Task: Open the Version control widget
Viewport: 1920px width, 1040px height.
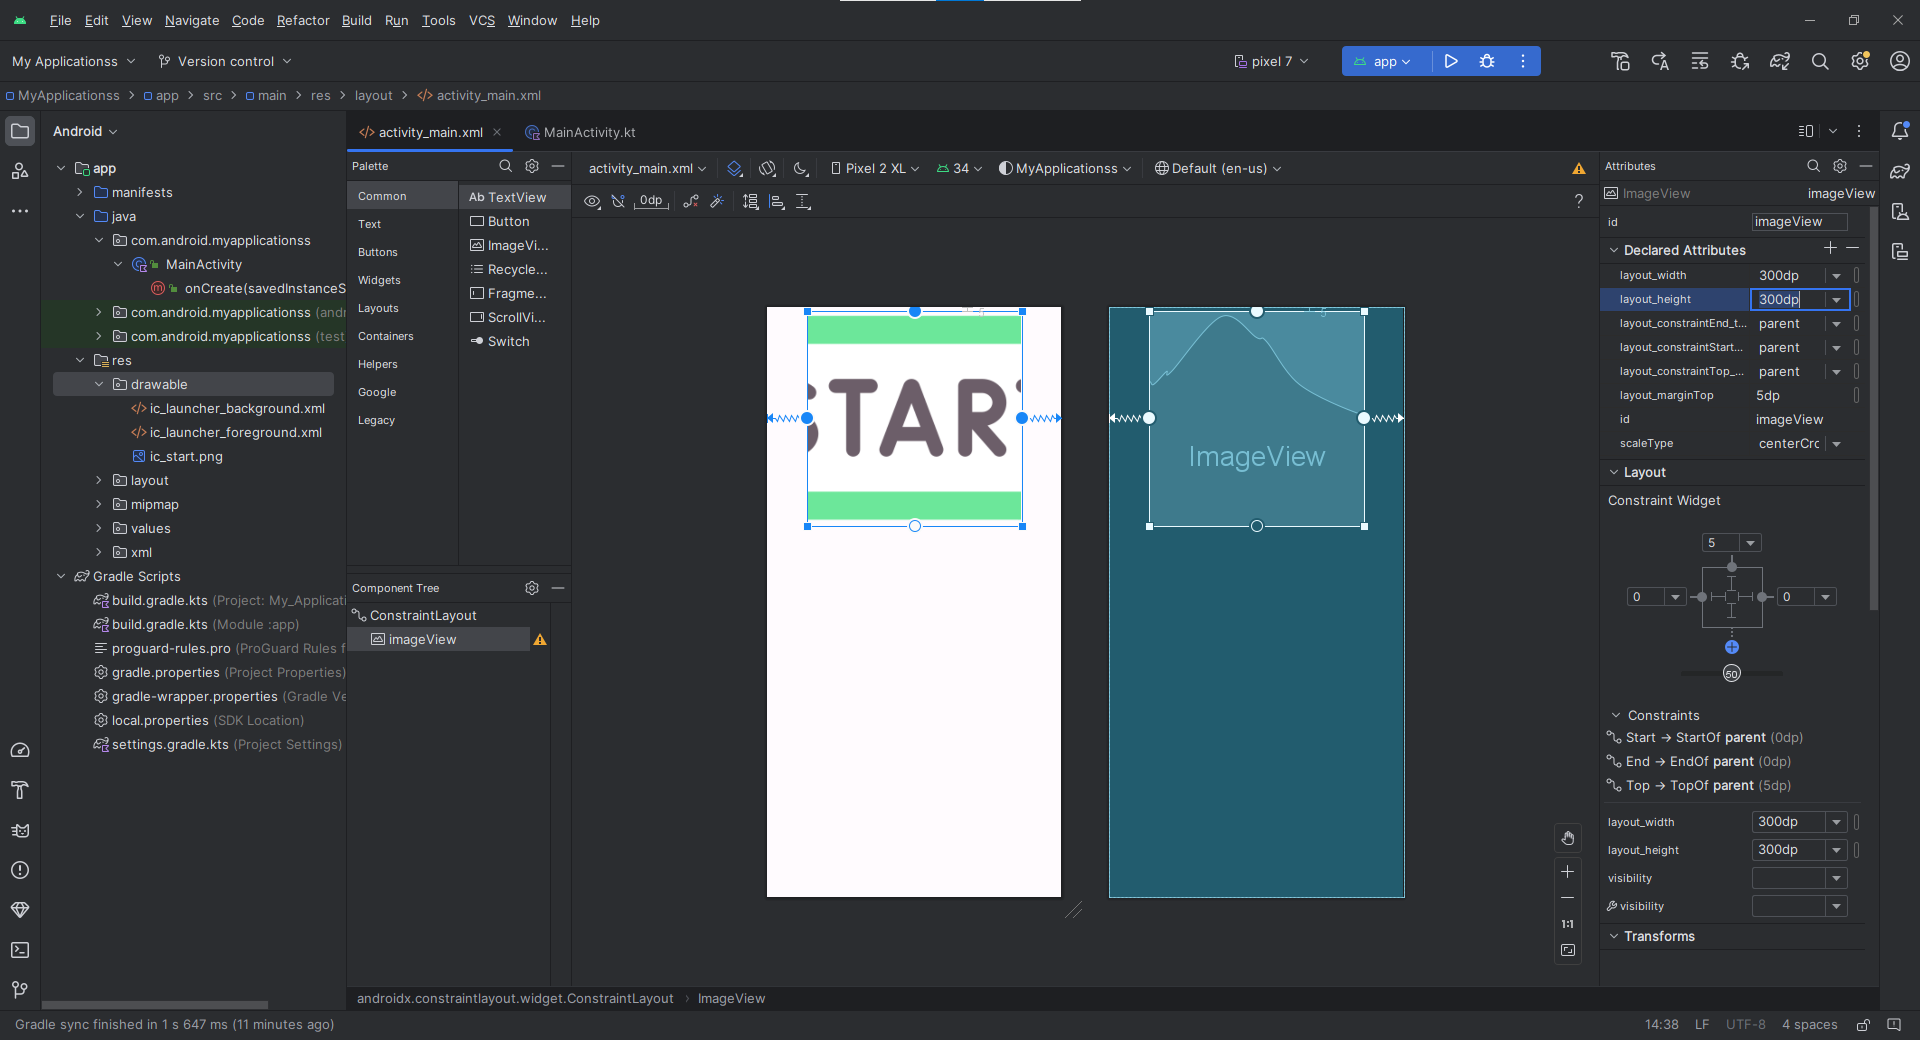Action: (x=224, y=61)
